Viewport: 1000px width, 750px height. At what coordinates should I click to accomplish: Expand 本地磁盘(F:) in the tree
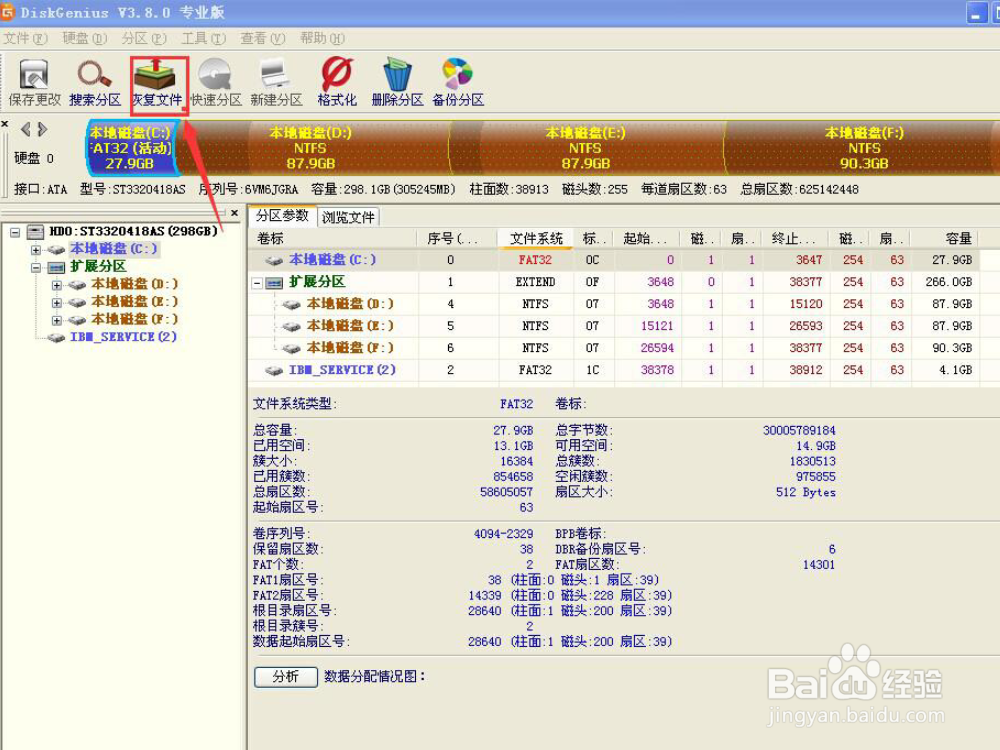click(x=57, y=320)
